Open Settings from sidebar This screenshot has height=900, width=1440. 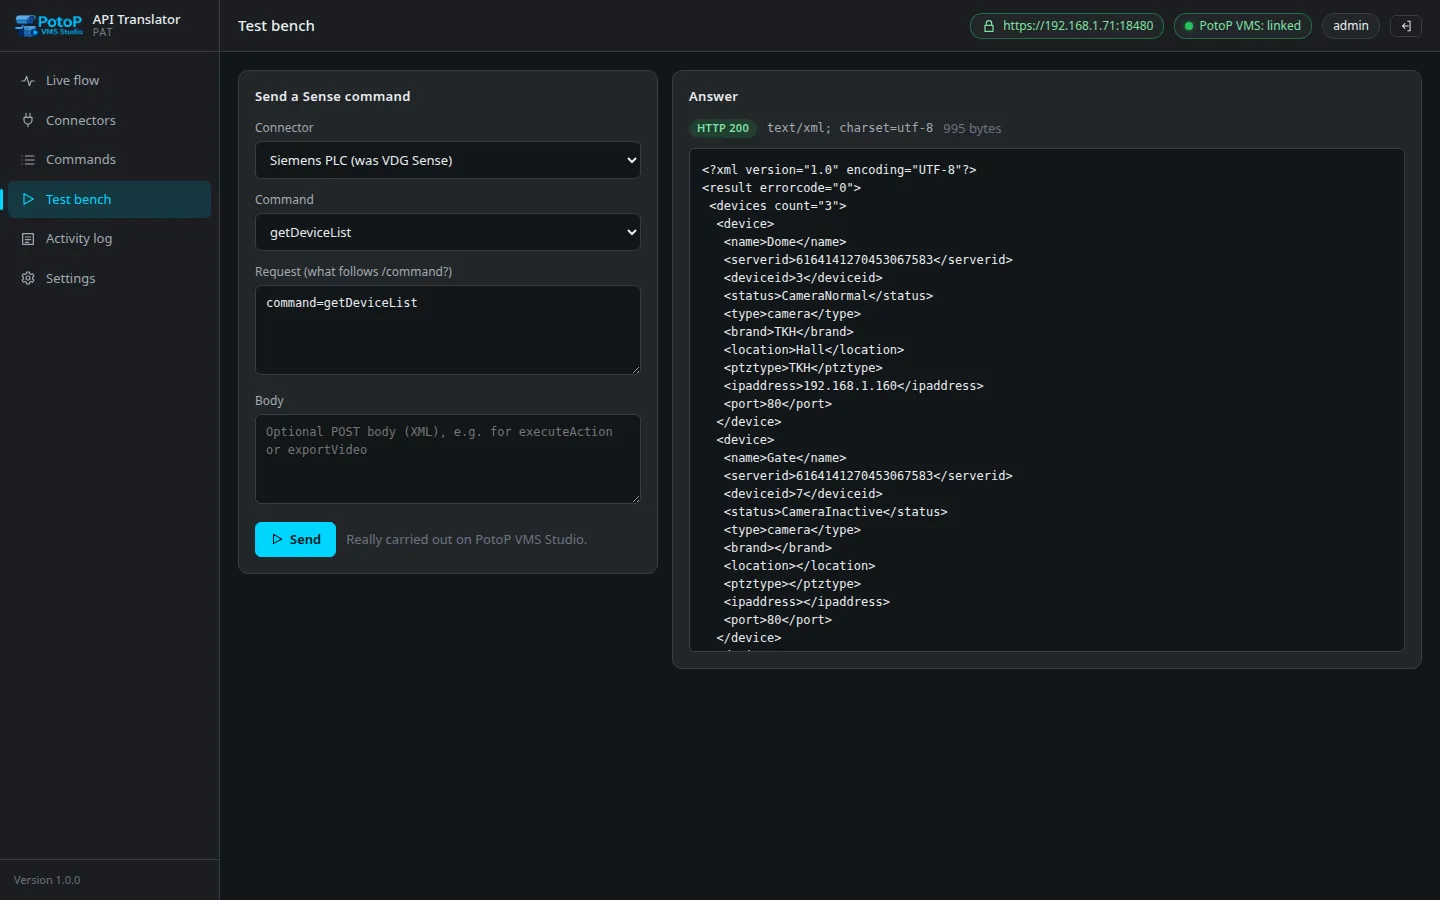109,278
